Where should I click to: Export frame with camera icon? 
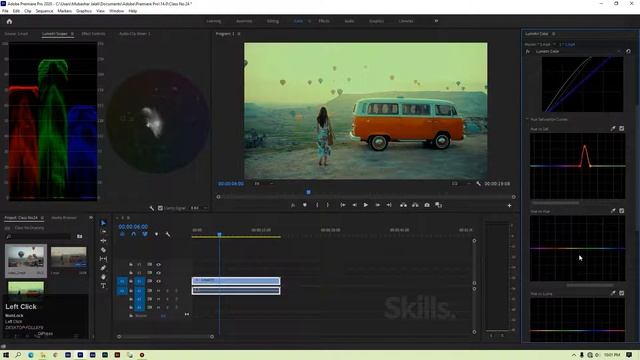coord(427,205)
